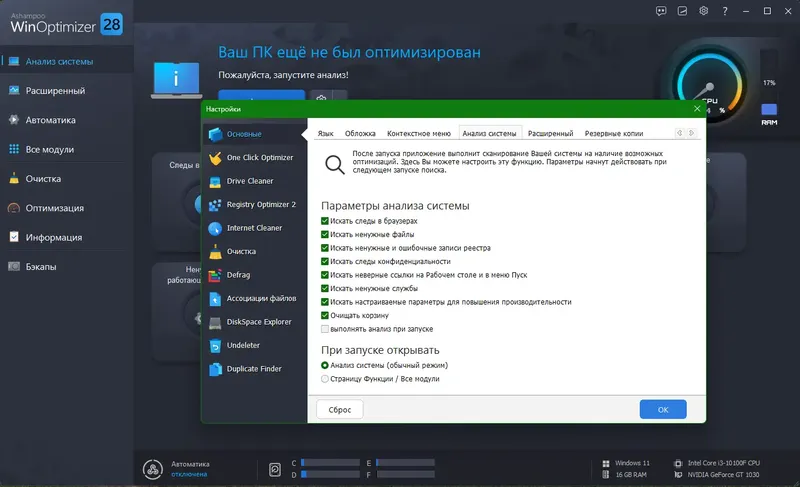Click the computer info laptop image

(177, 80)
